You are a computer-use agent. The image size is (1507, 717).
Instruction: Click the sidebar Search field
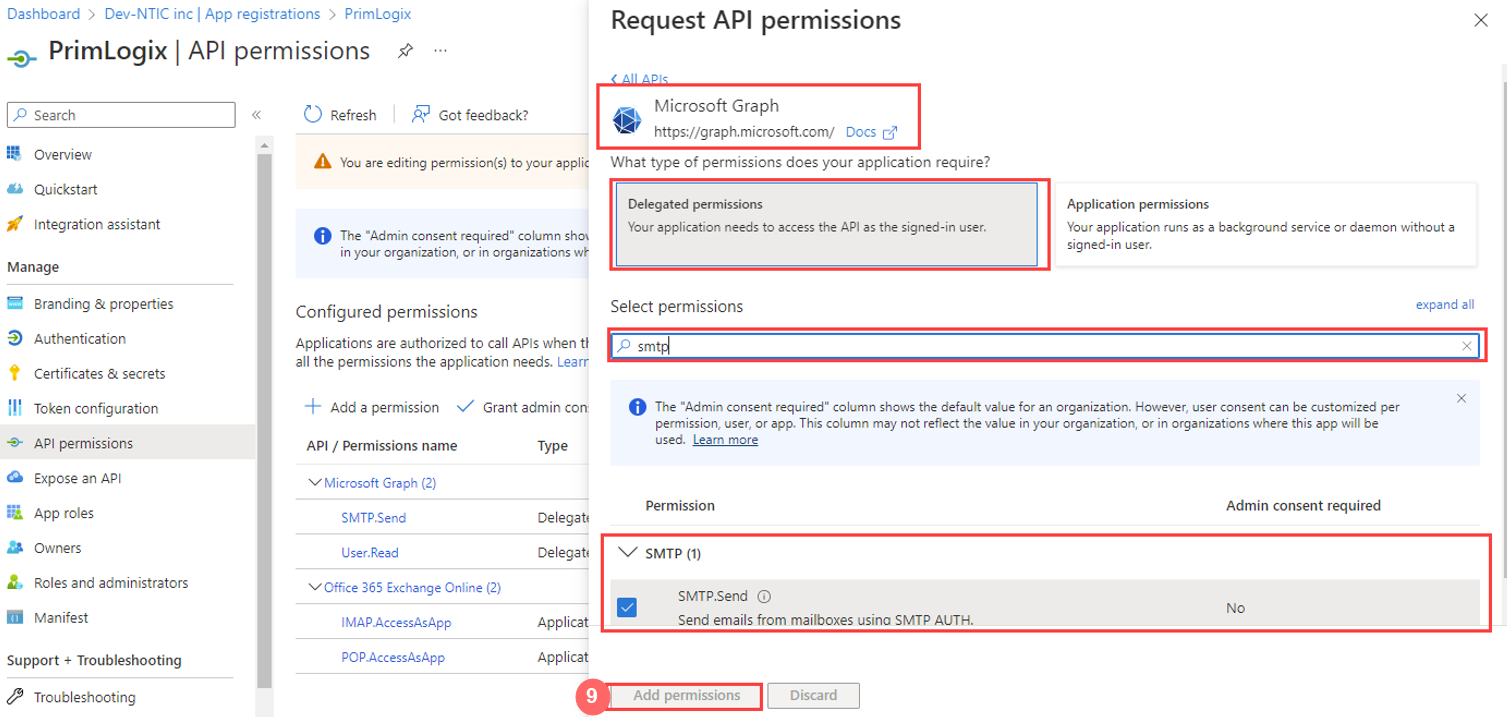[x=121, y=115]
